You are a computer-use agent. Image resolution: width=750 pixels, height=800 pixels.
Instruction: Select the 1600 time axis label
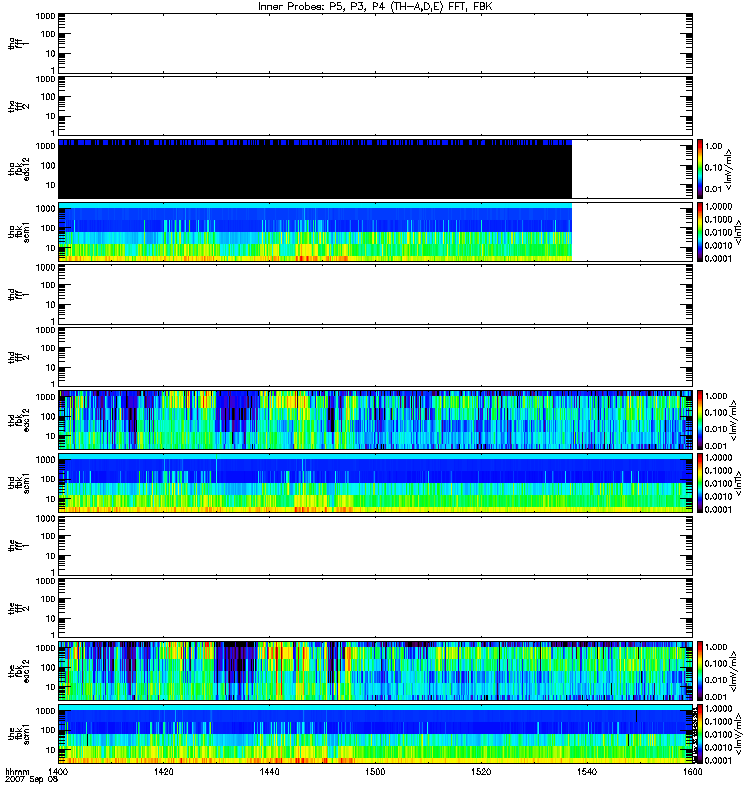(x=692, y=771)
